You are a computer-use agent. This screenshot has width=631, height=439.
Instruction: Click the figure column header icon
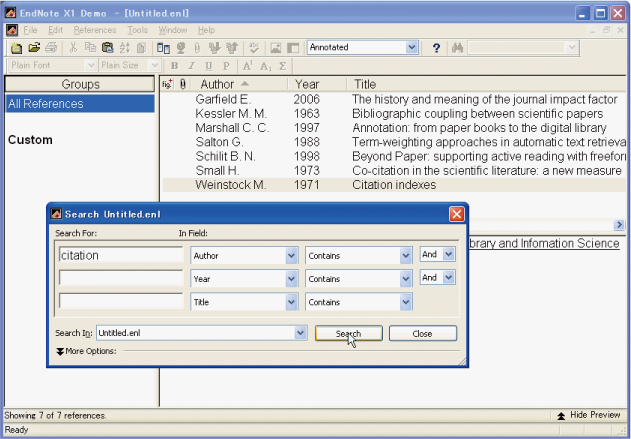pos(167,84)
